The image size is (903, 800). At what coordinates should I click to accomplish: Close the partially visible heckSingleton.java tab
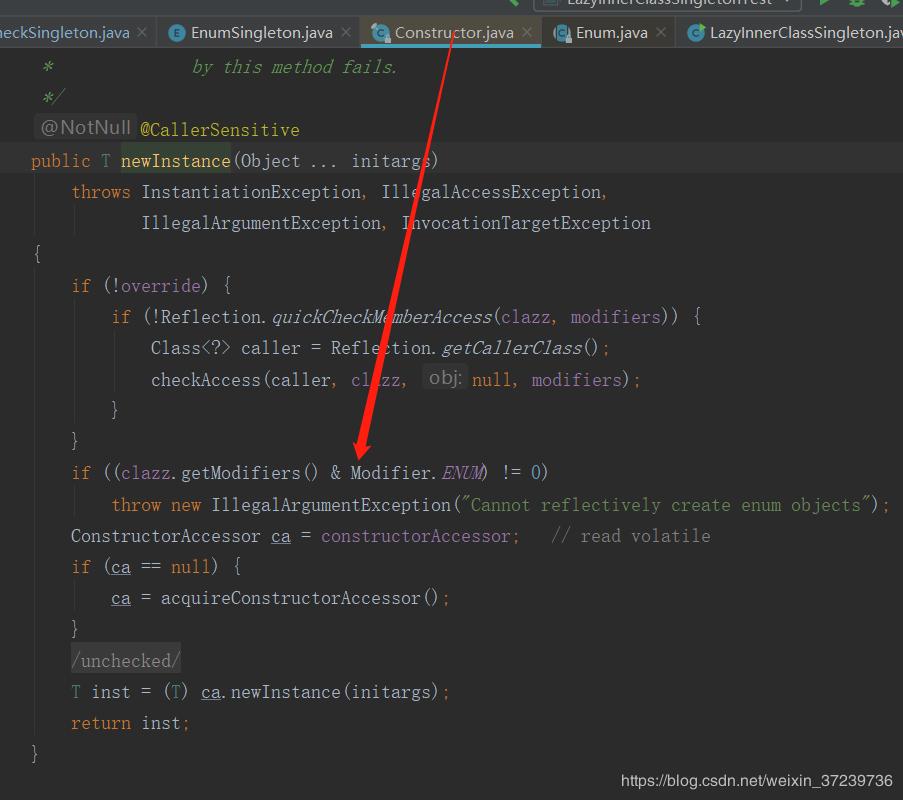(142, 33)
